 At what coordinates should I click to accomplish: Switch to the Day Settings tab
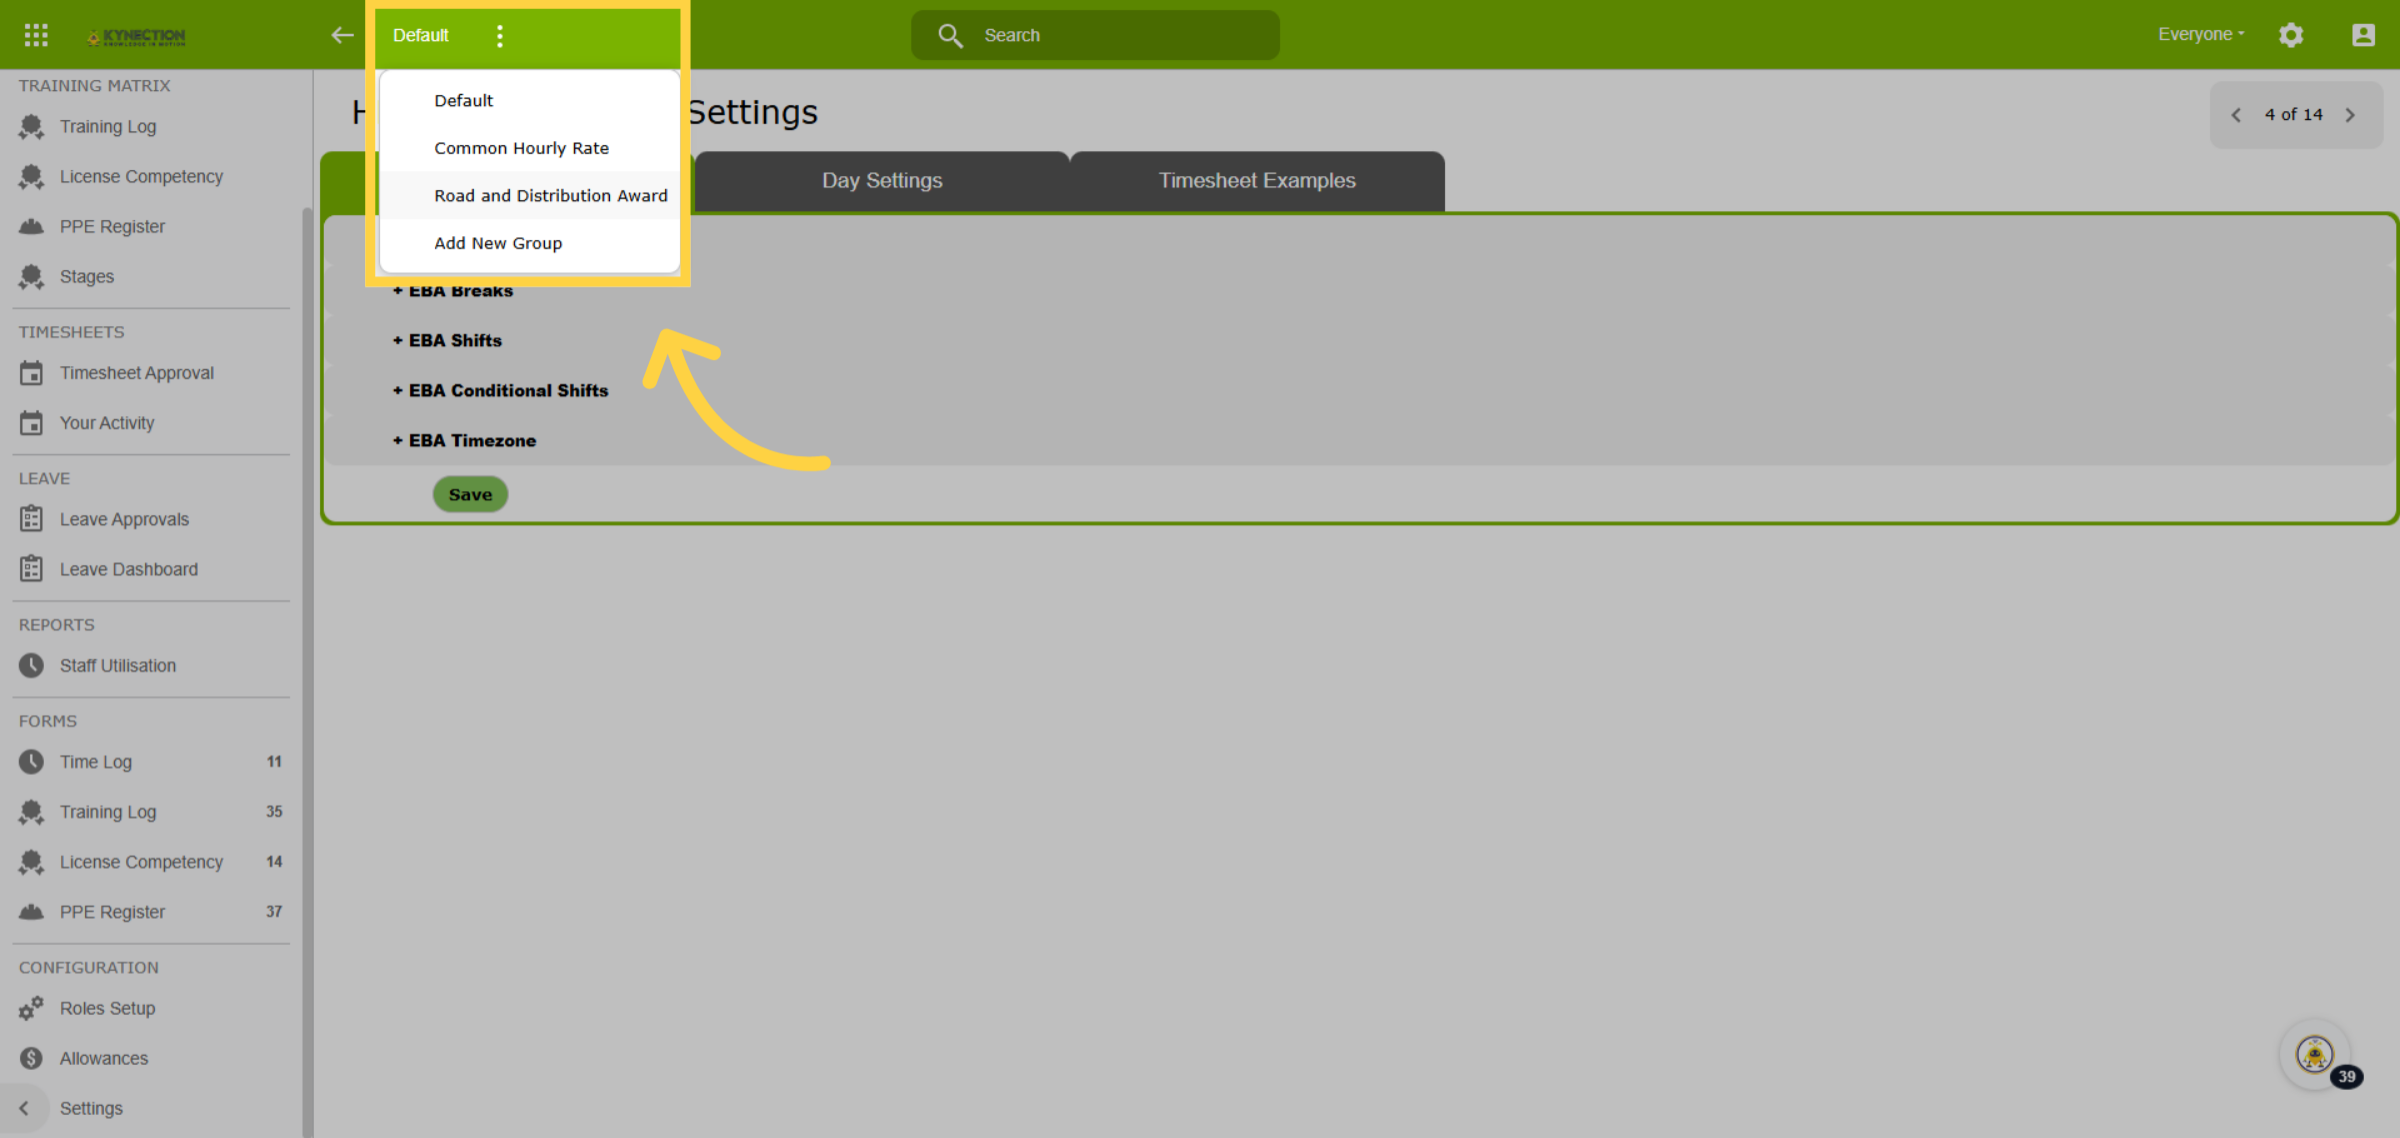pos(882,181)
